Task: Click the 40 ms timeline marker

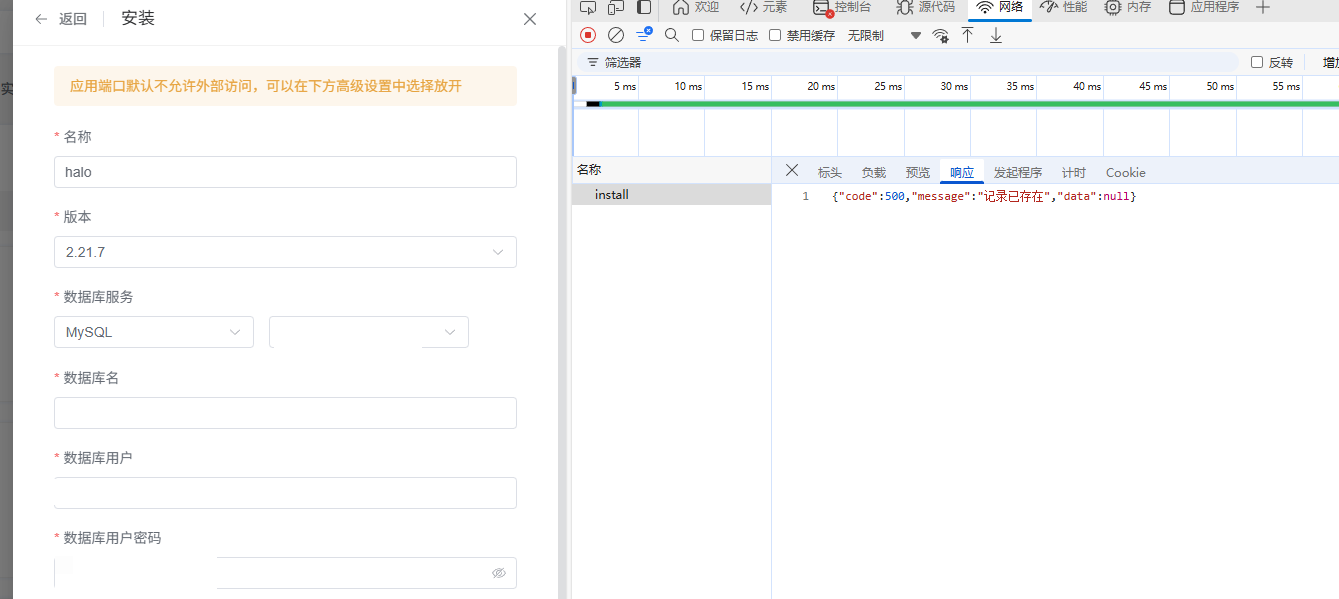Action: click(1087, 87)
